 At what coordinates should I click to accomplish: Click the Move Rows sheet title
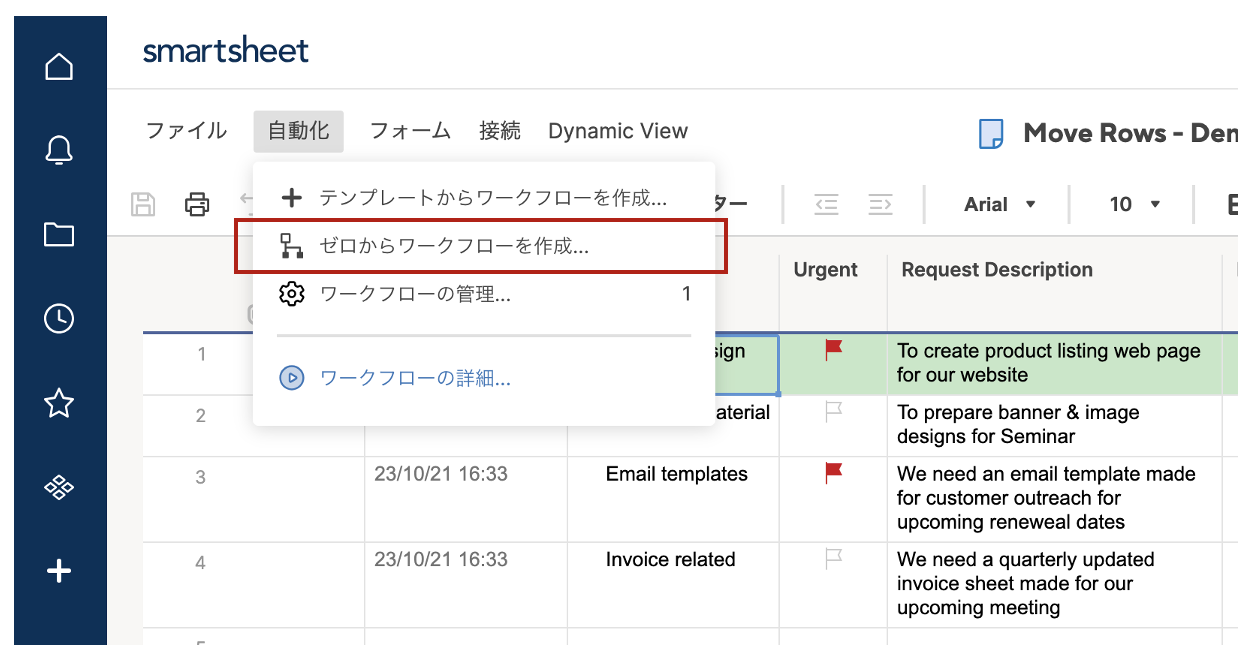[x=1130, y=133]
